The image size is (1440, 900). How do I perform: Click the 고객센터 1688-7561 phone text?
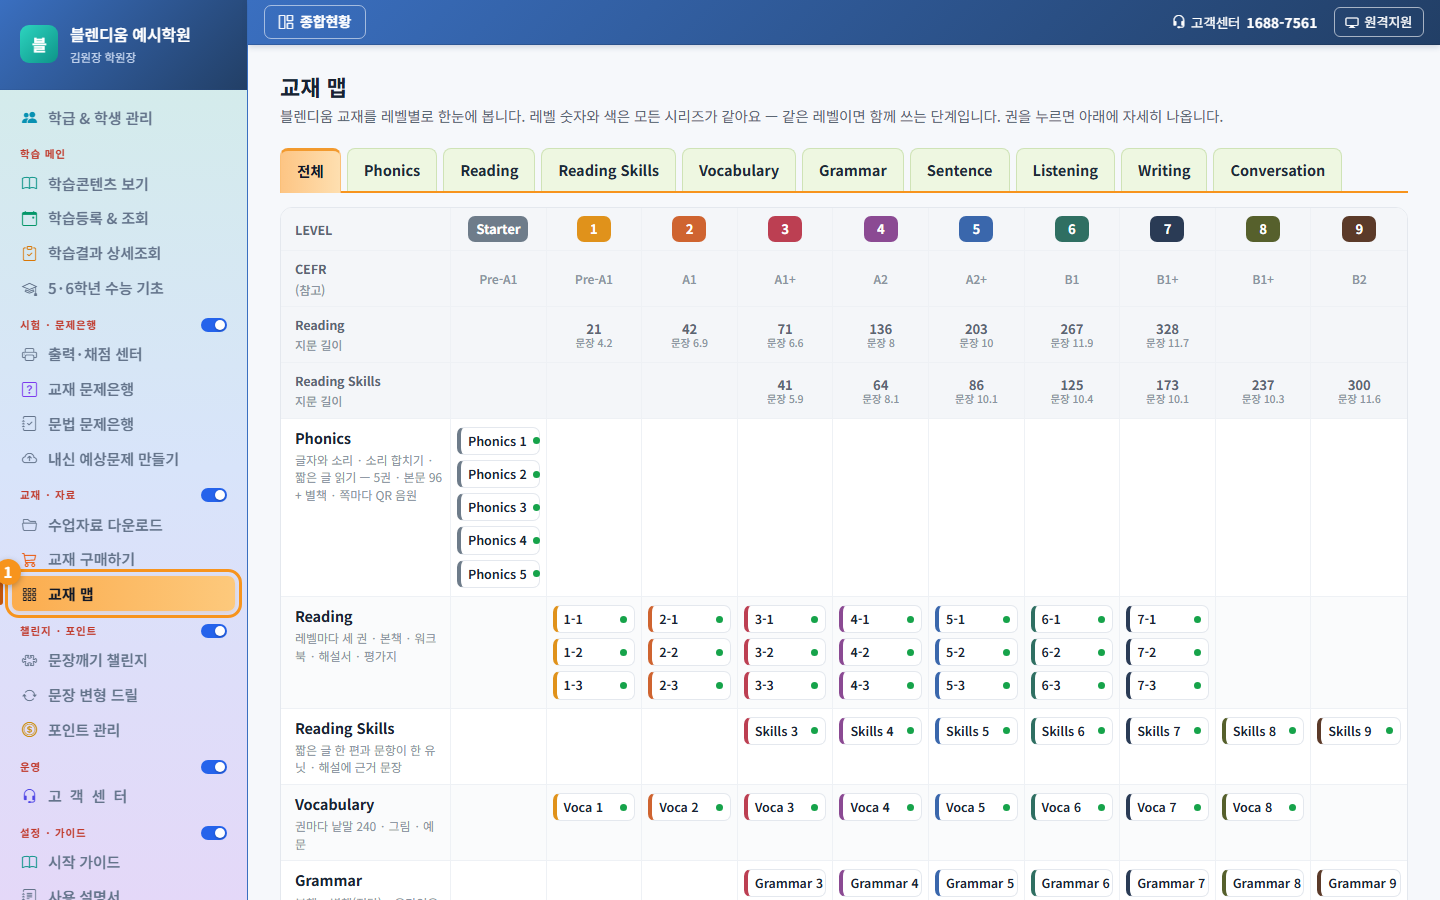click(1245, 22)
